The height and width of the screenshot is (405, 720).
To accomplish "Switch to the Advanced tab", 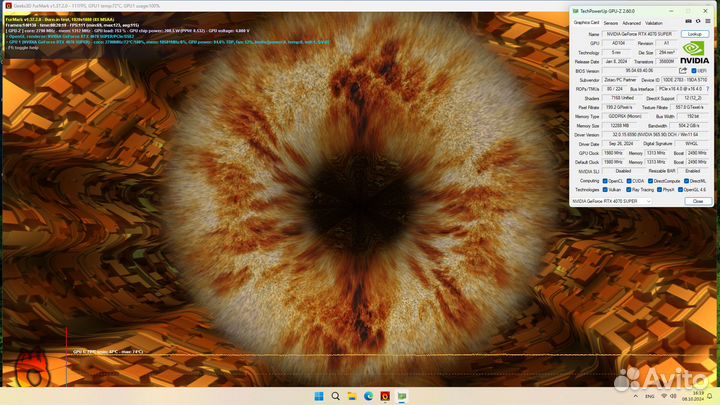I will pyautogui.click(x=631, y=23).
